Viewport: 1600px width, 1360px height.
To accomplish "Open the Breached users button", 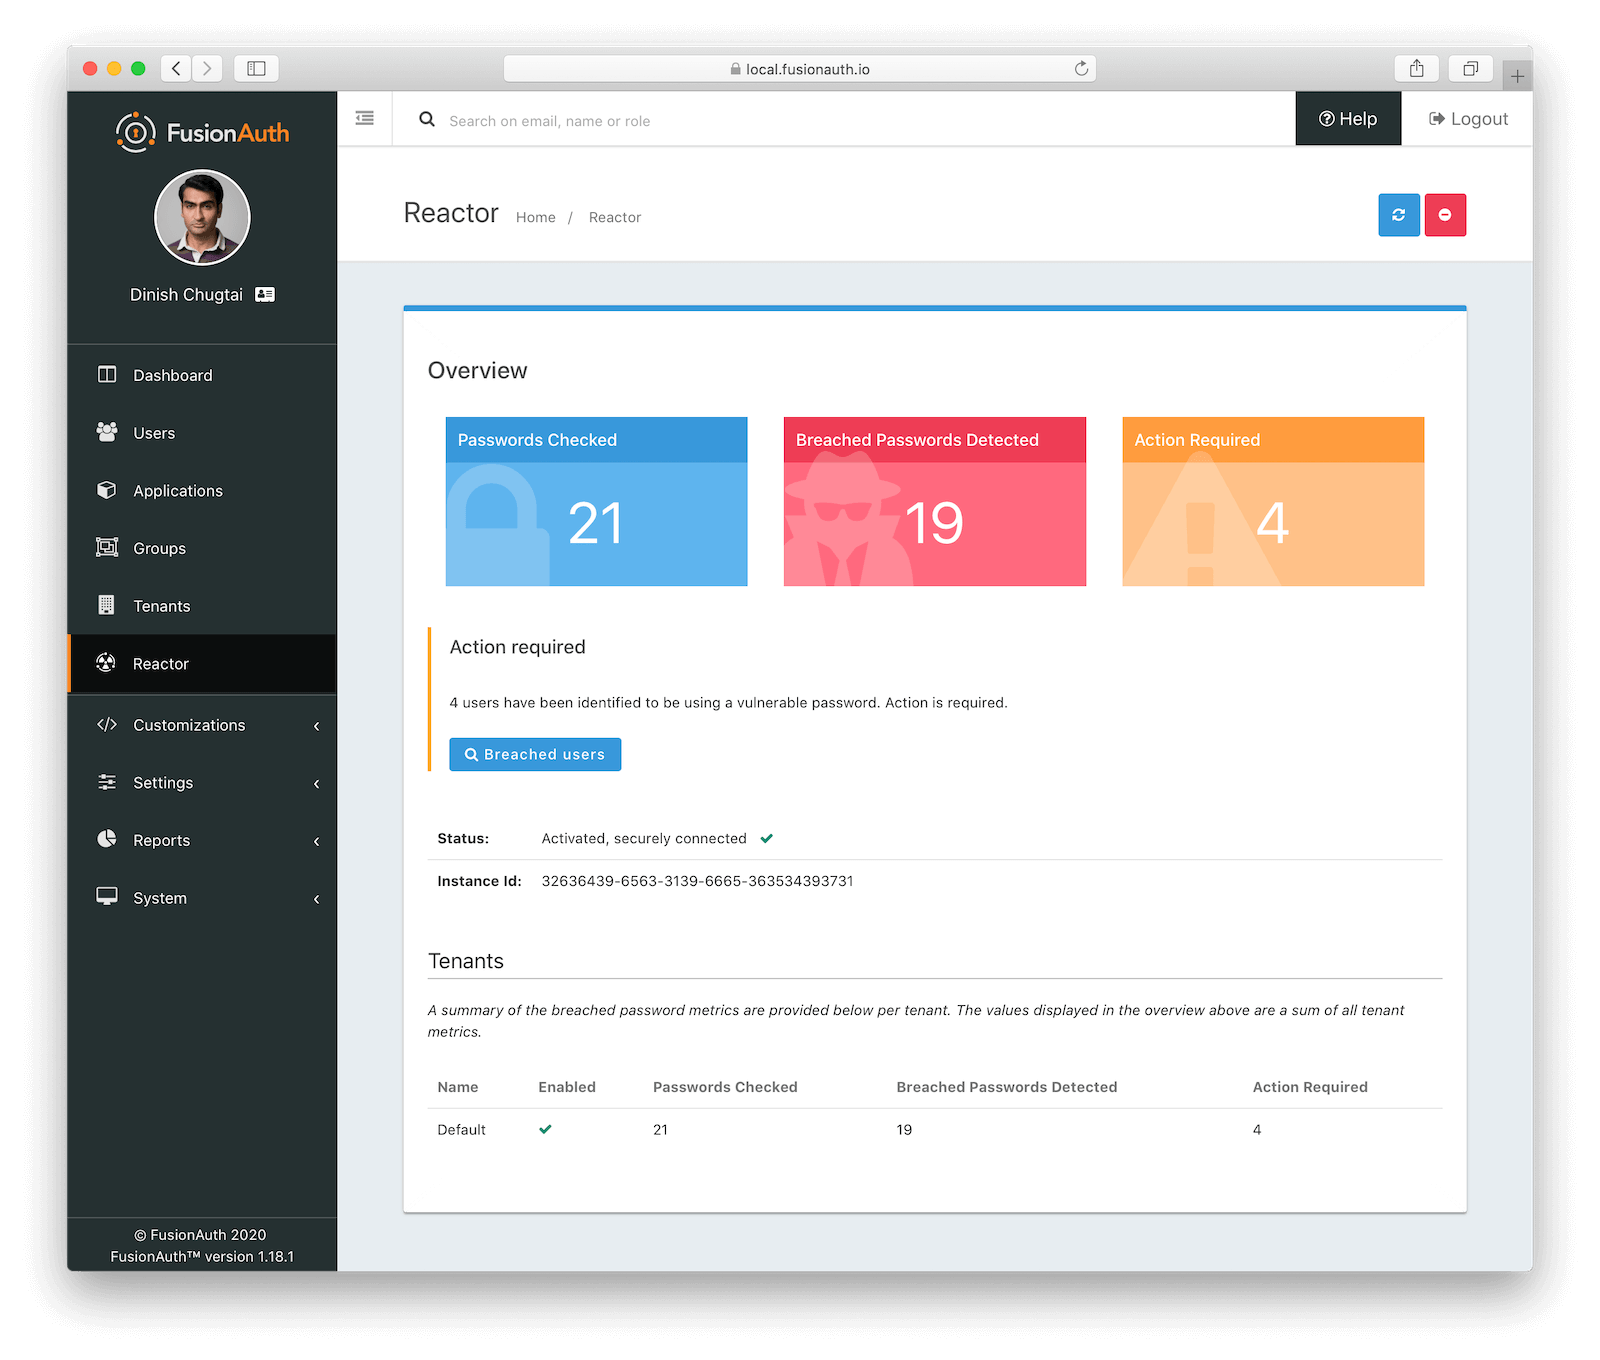I will pyautogui.click(x=535, y=754).
